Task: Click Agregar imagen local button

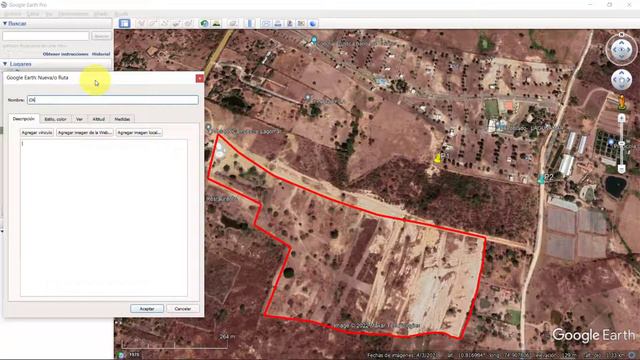Action: click(139, 133)
